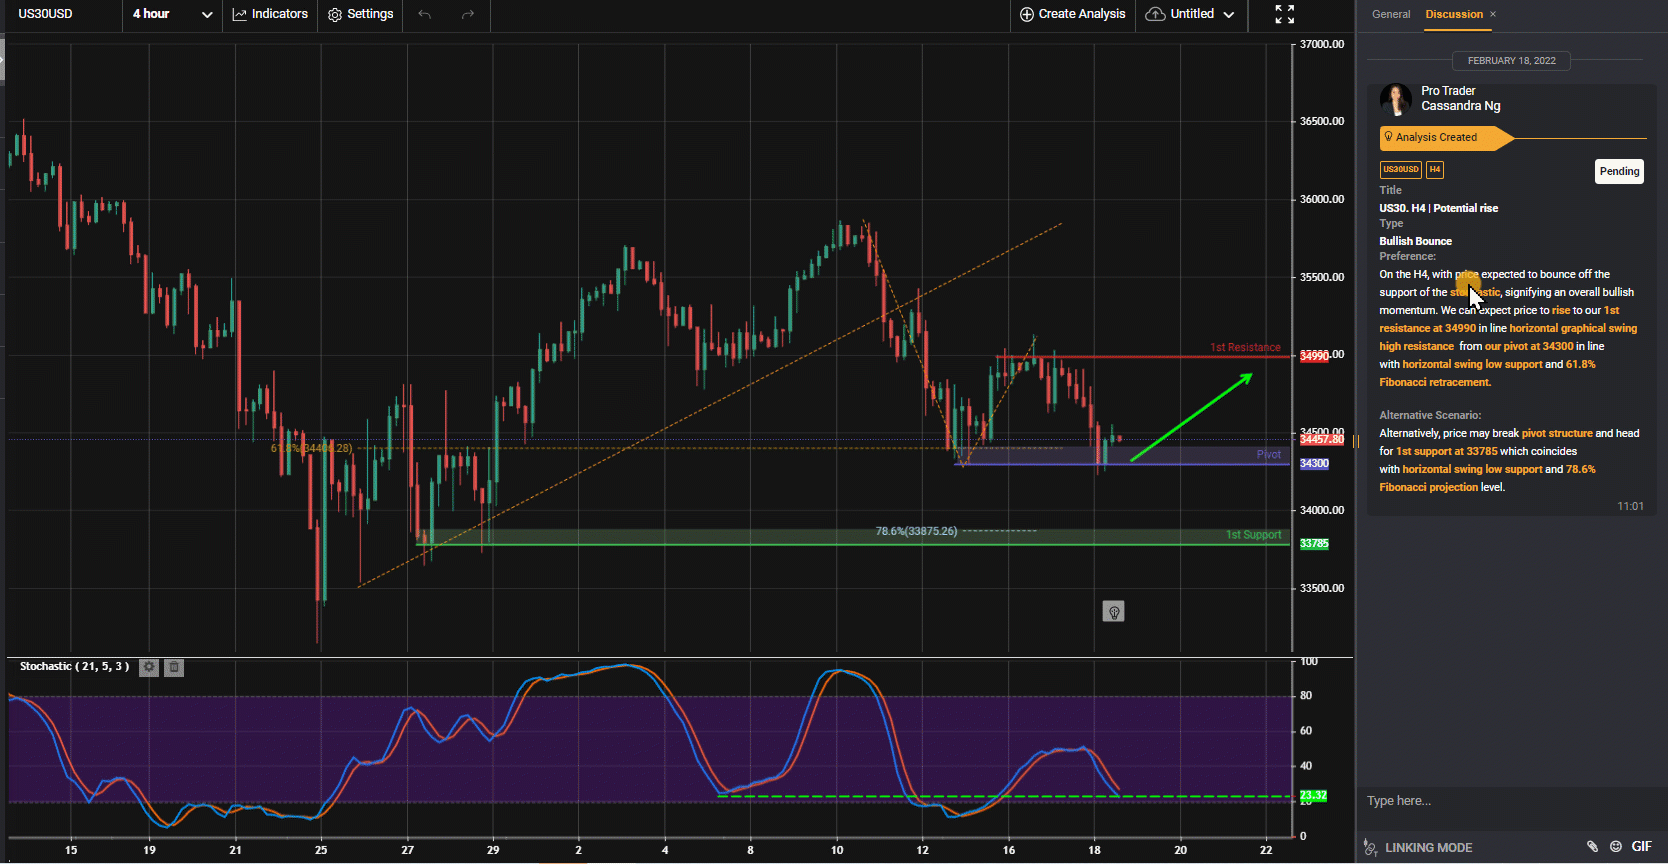Open Stochastic indicator settings gear

click(x=149, y=667)
